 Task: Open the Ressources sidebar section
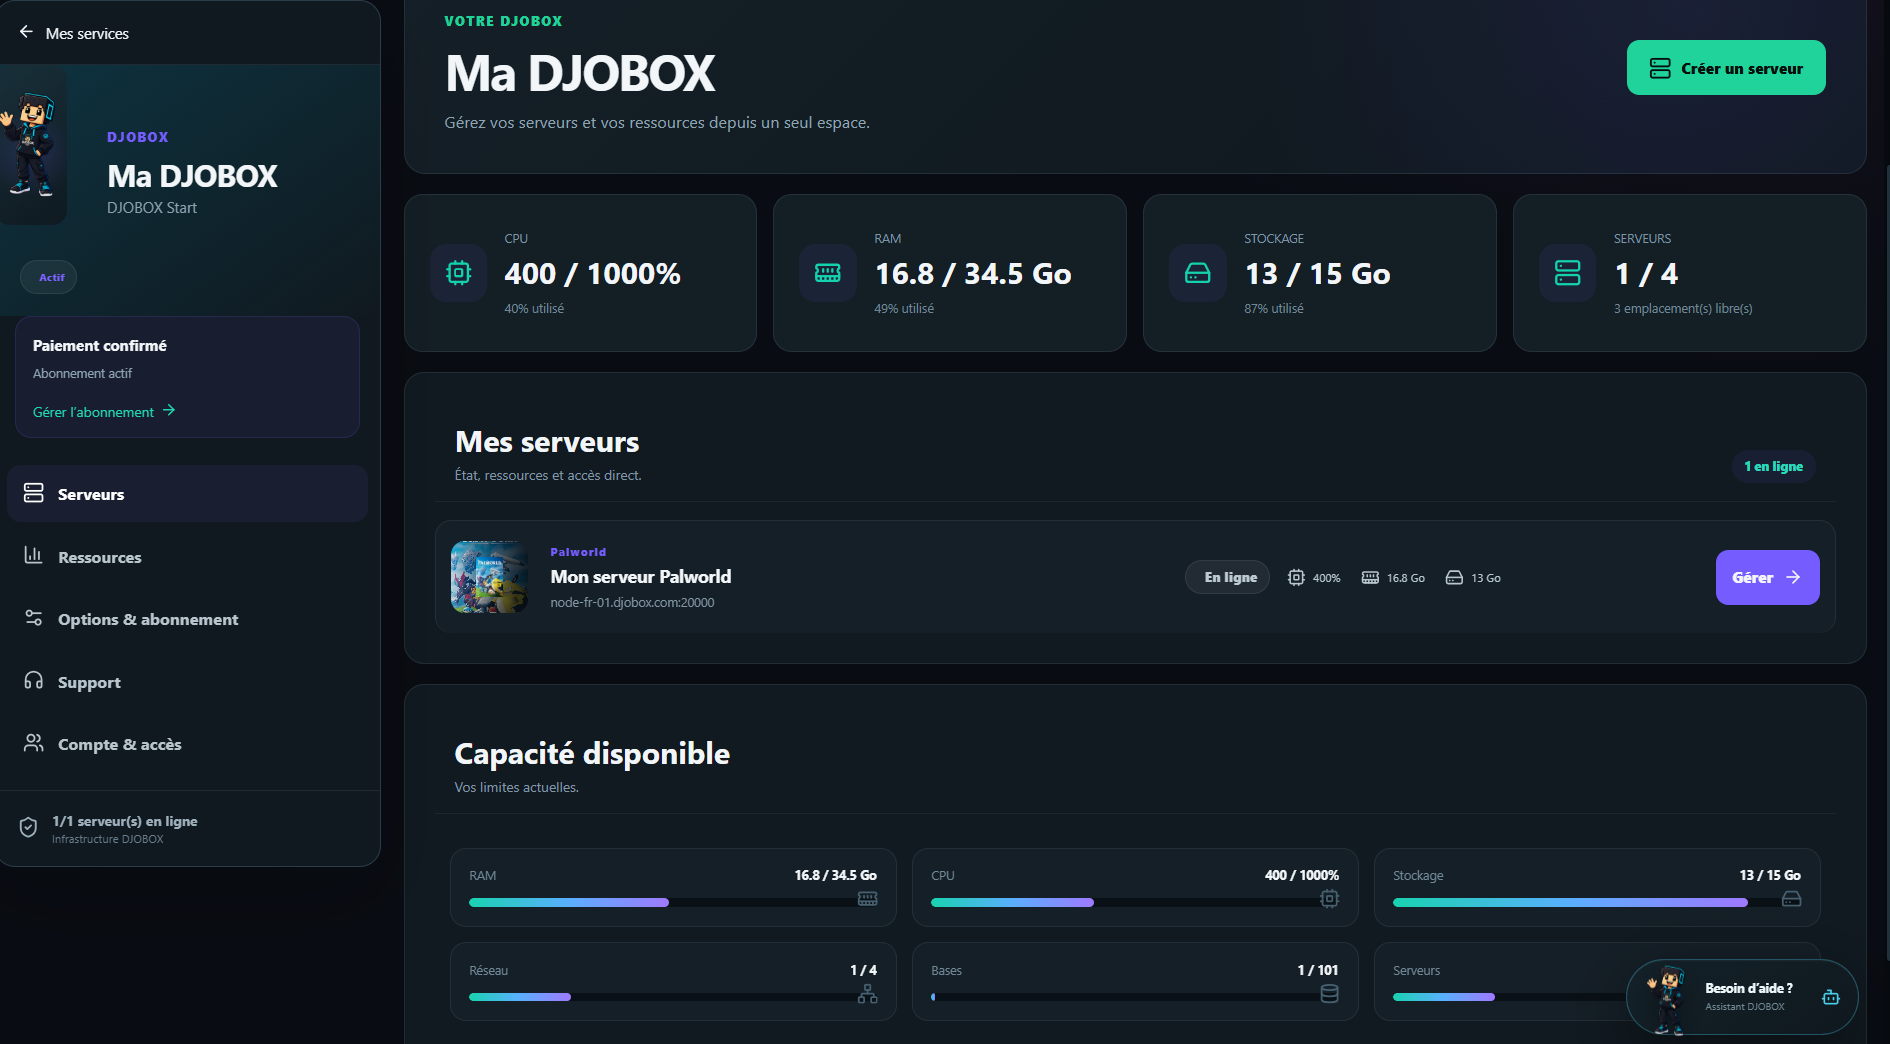(187, 556)
